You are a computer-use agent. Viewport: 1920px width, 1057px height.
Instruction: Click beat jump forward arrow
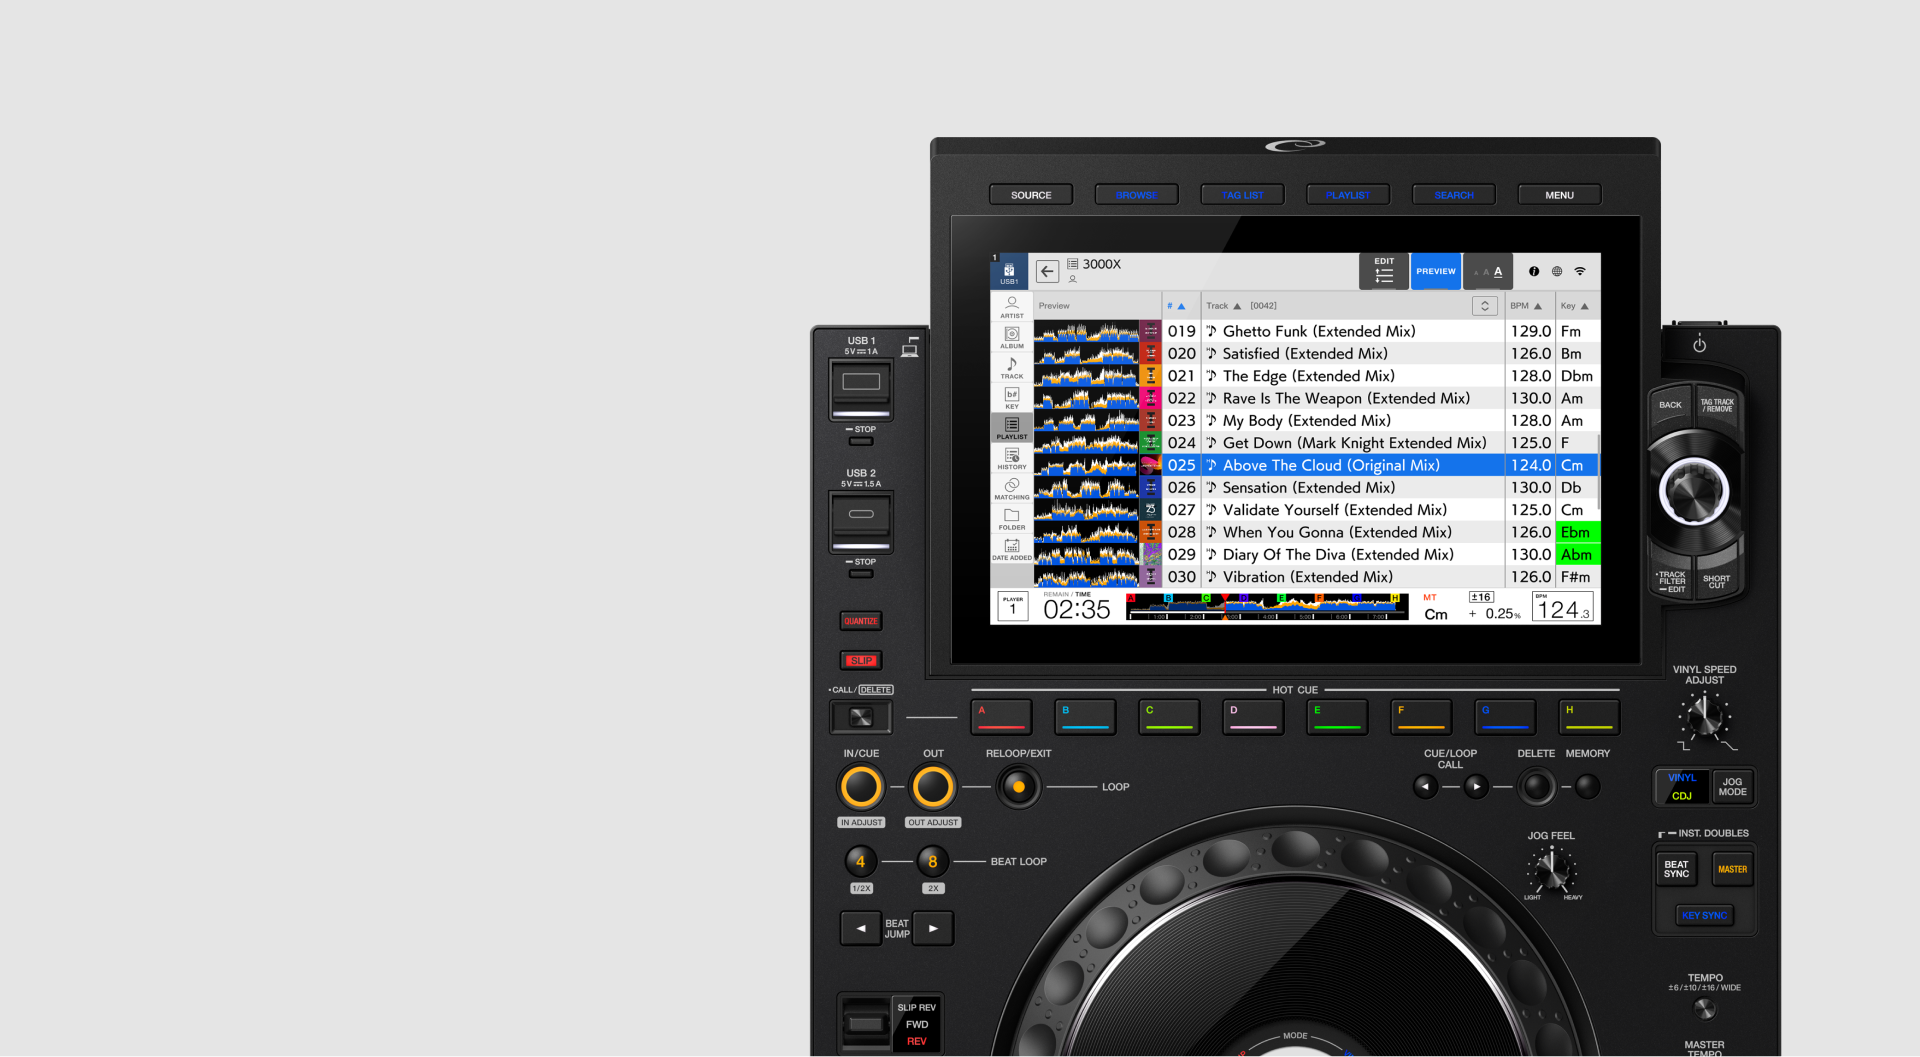click(933, 928)
